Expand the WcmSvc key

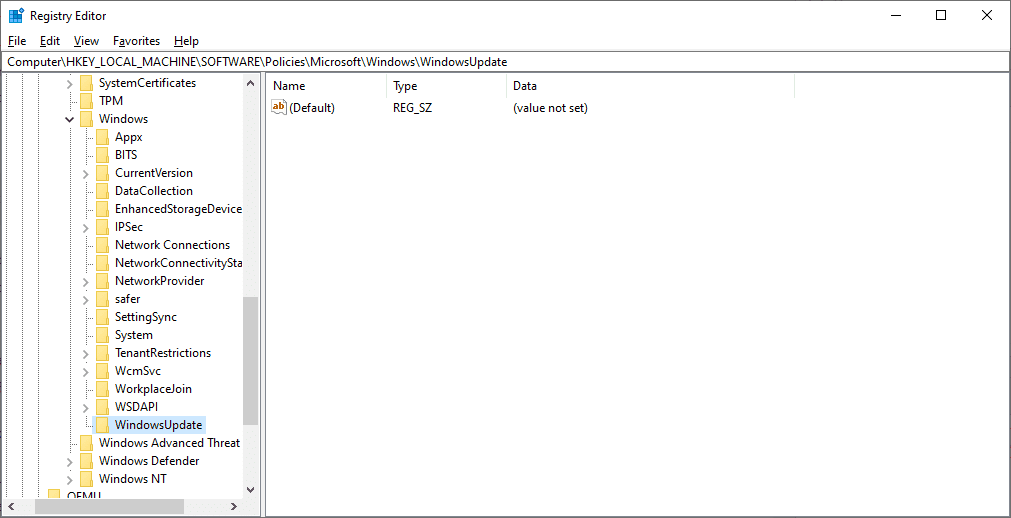coord(86,372)
